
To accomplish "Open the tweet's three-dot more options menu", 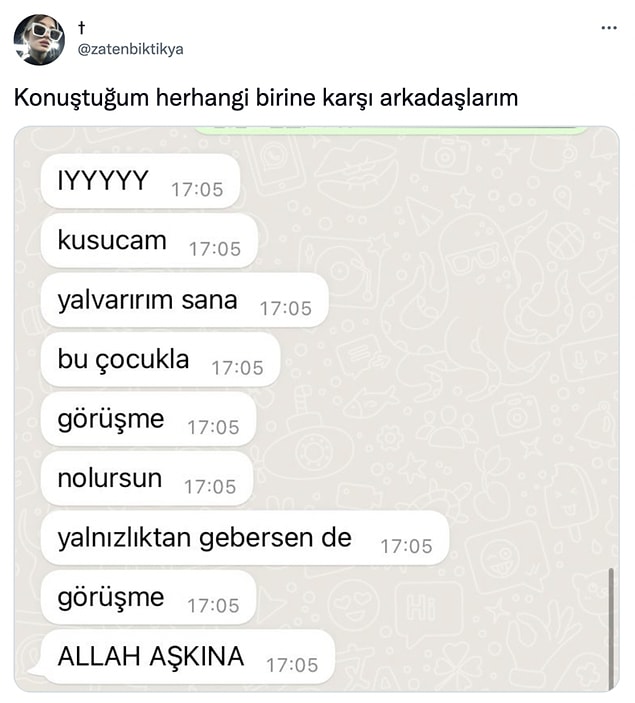I will coord(609,28).
